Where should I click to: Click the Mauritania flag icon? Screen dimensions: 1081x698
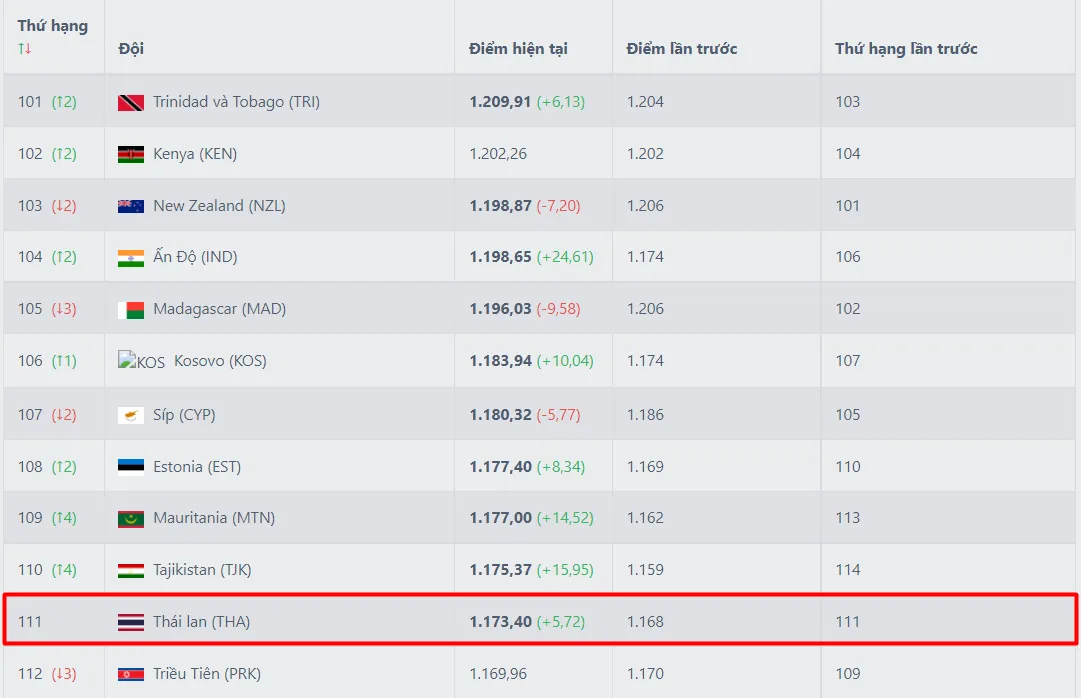point(130,518)
